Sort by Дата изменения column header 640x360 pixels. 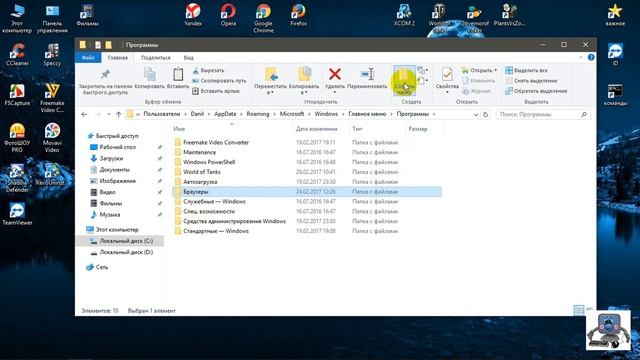(x=317, y=129)
